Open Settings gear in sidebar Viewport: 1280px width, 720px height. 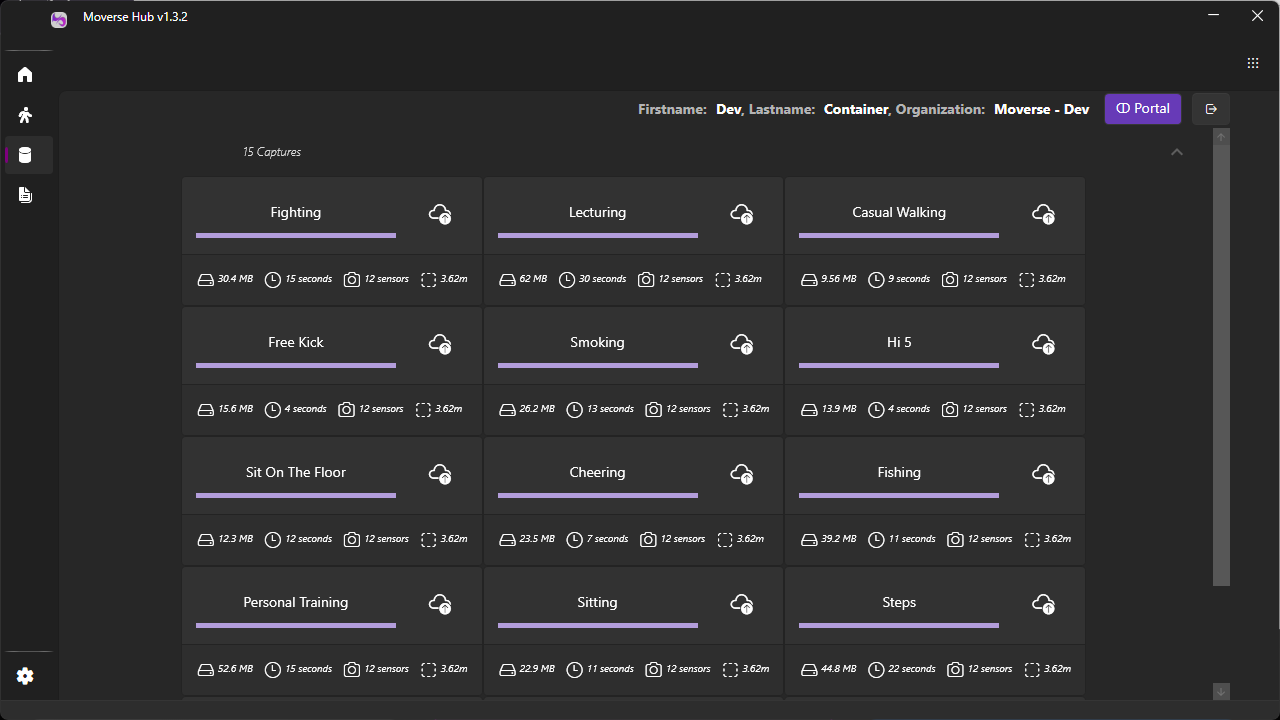[25, 676]
